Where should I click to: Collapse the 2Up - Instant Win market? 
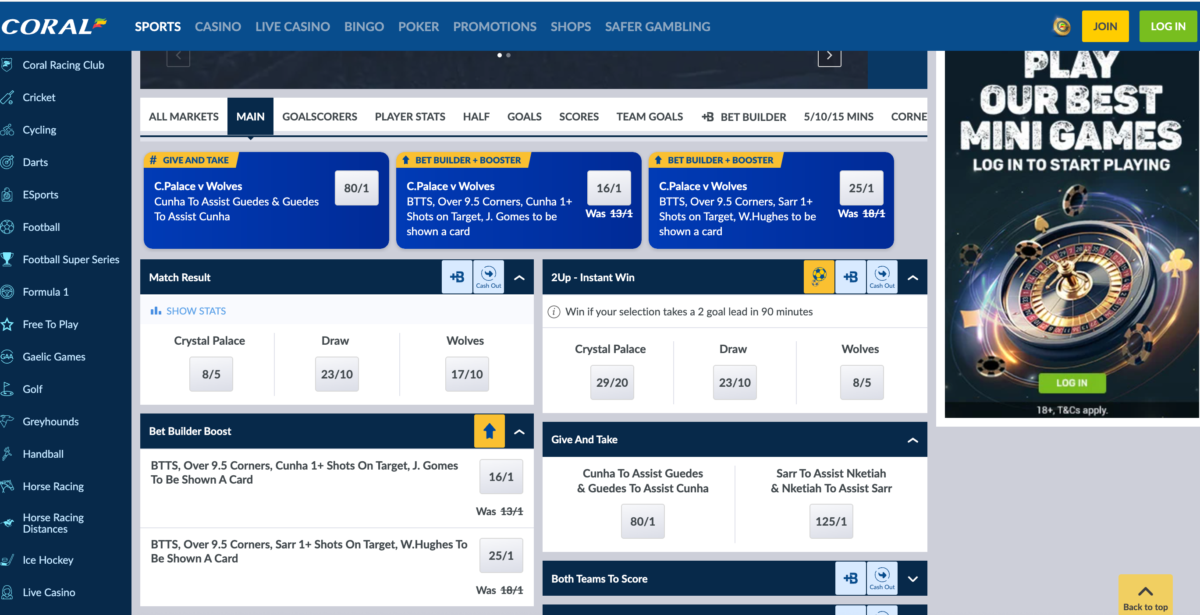912,278
